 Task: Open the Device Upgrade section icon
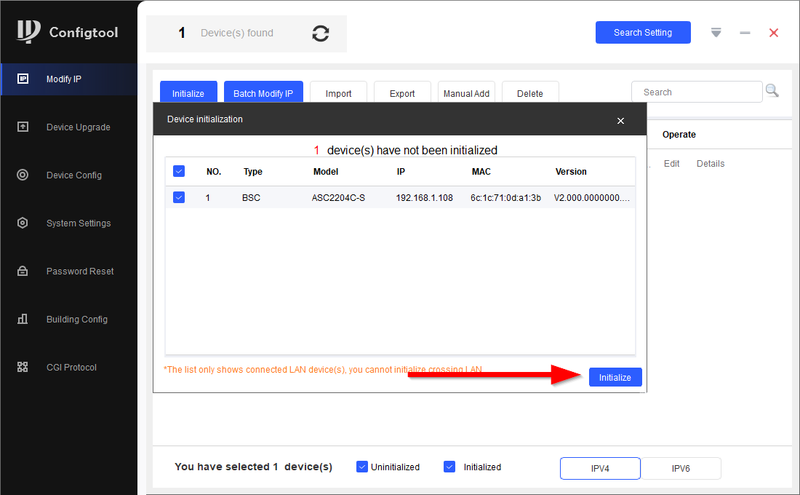[23, 127]
